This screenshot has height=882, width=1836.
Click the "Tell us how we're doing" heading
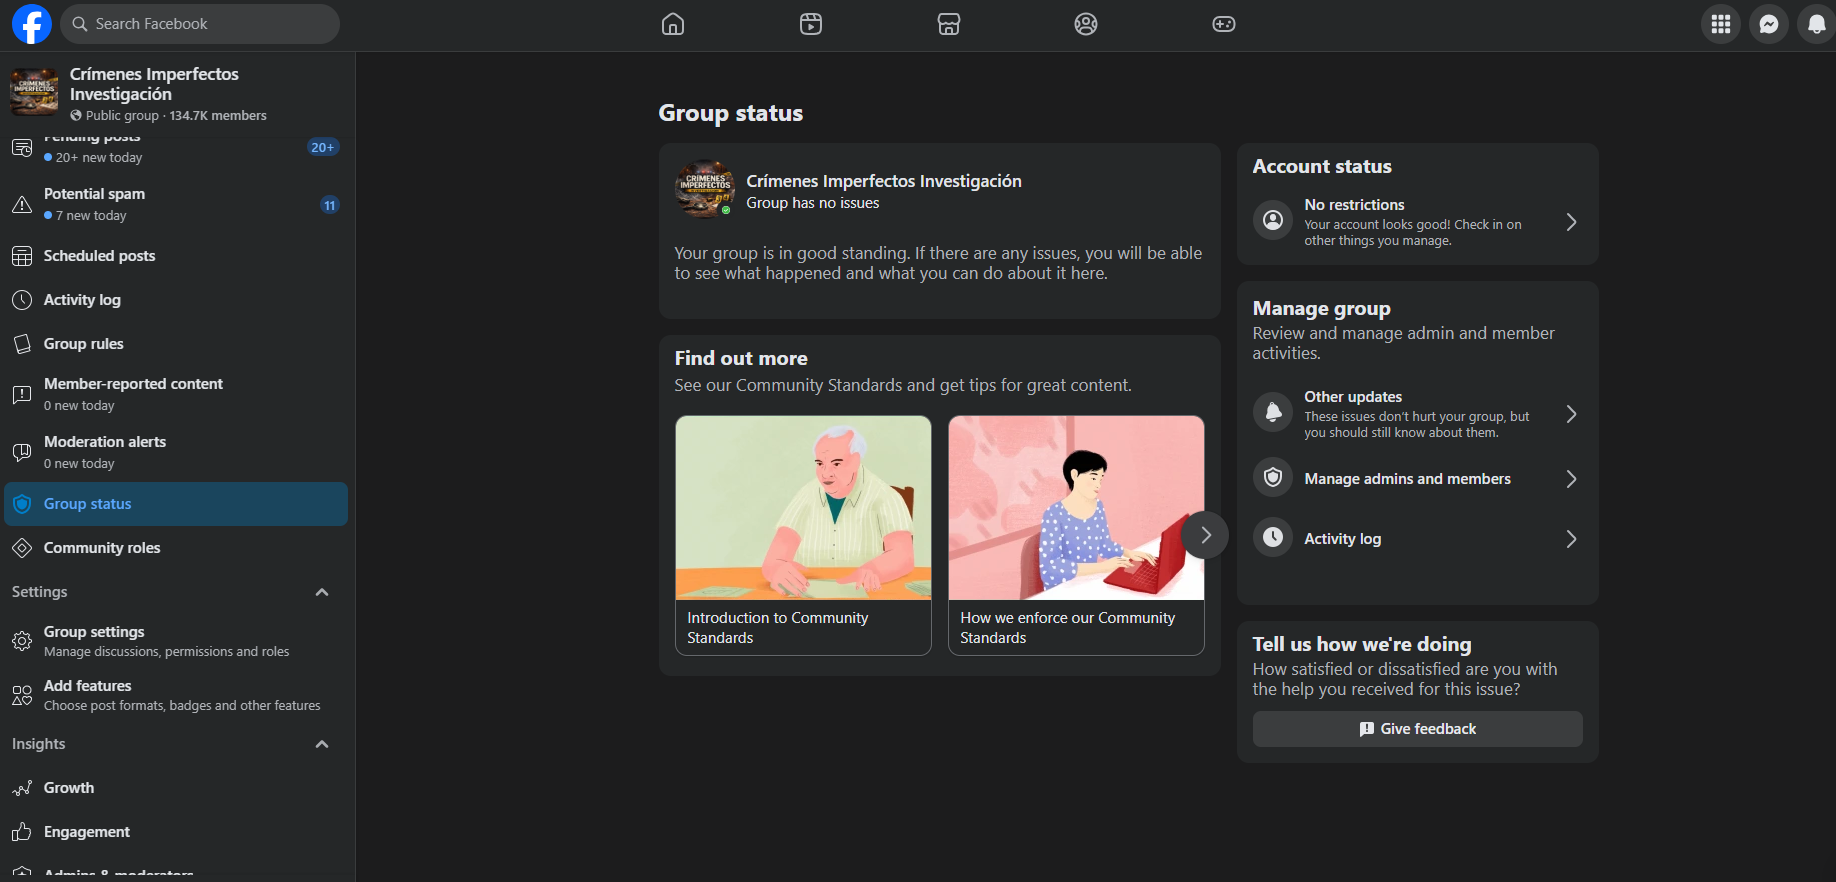1362,644
